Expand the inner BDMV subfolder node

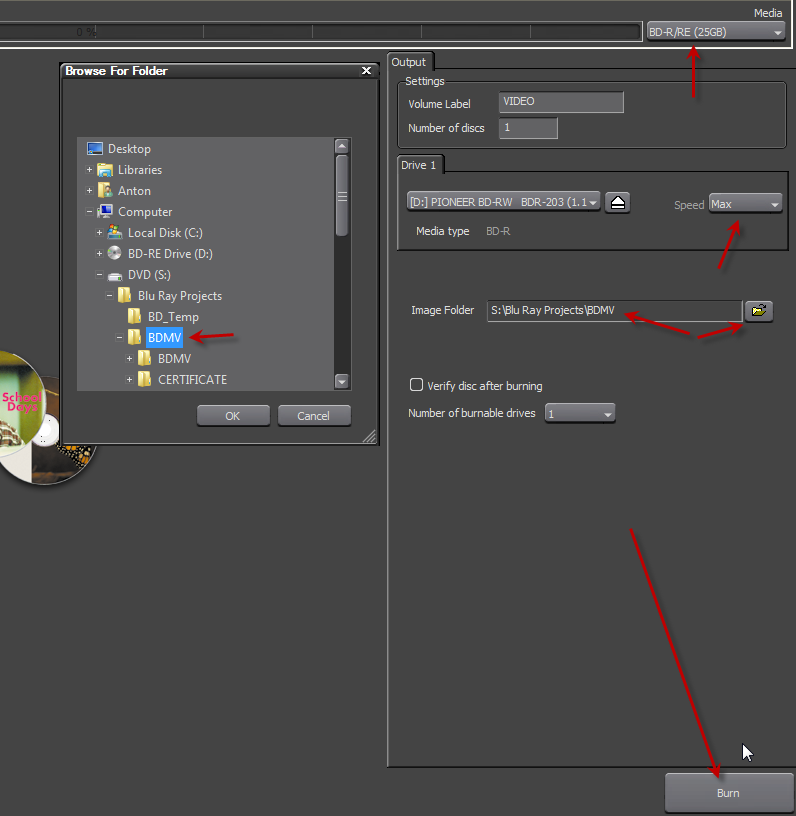point(130,358)
